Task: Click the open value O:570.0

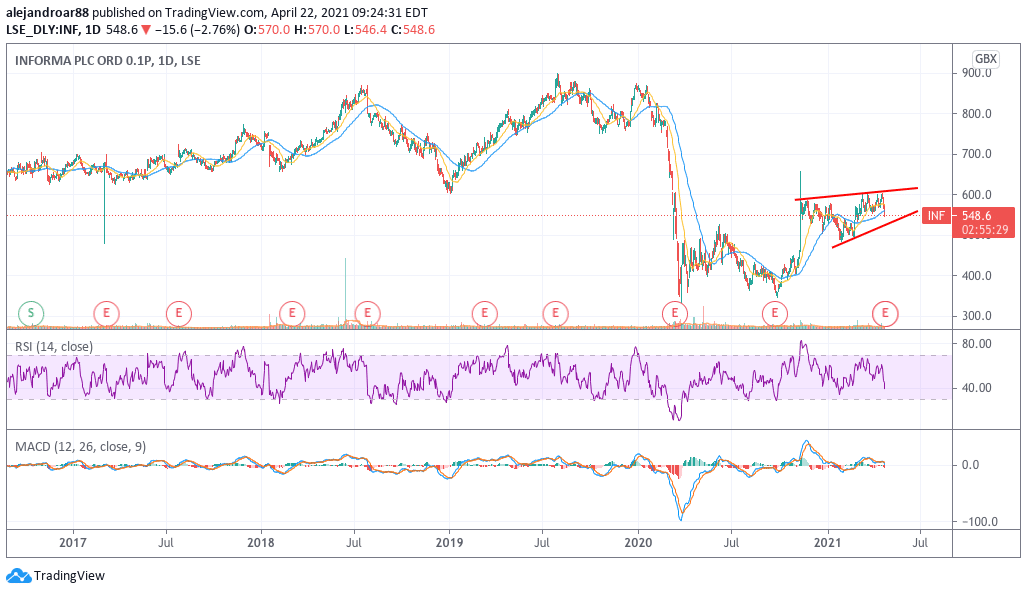Action: pyautogui.click(x=267, y=30)
